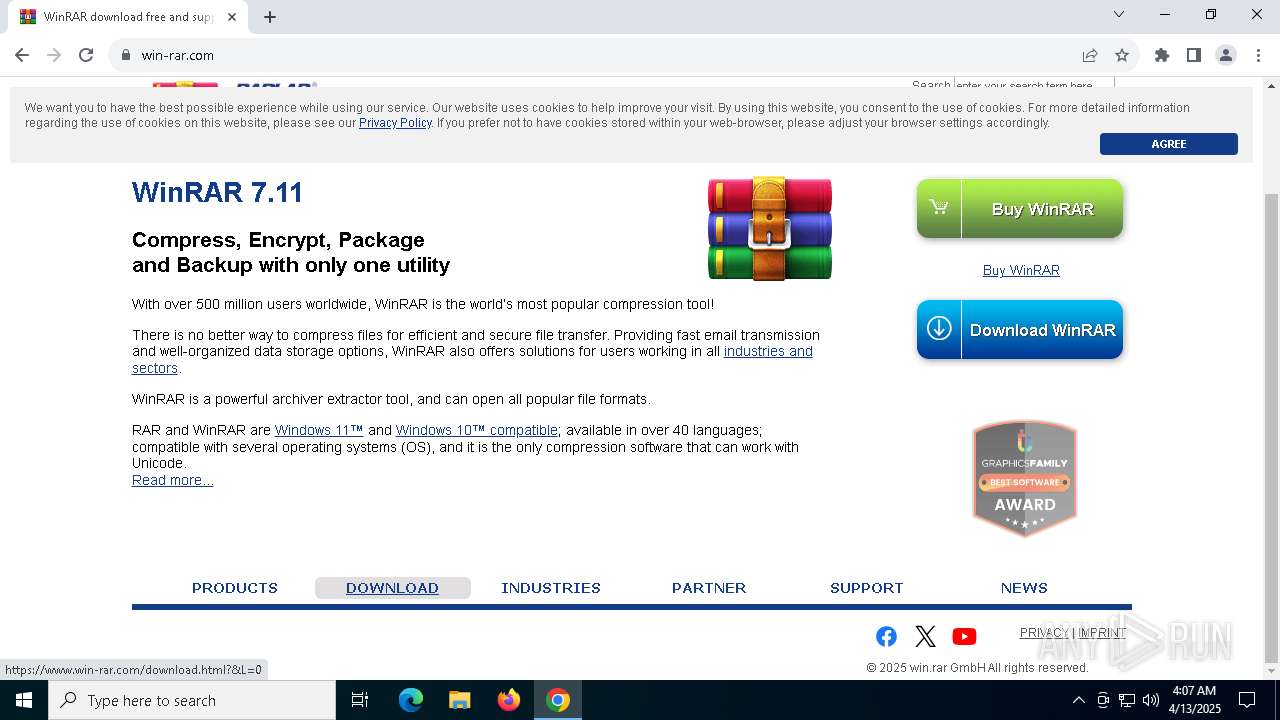Open WinRAR Facebook page icon
The height and width of the screenshot is (720, 1280).
coord(886,636)
